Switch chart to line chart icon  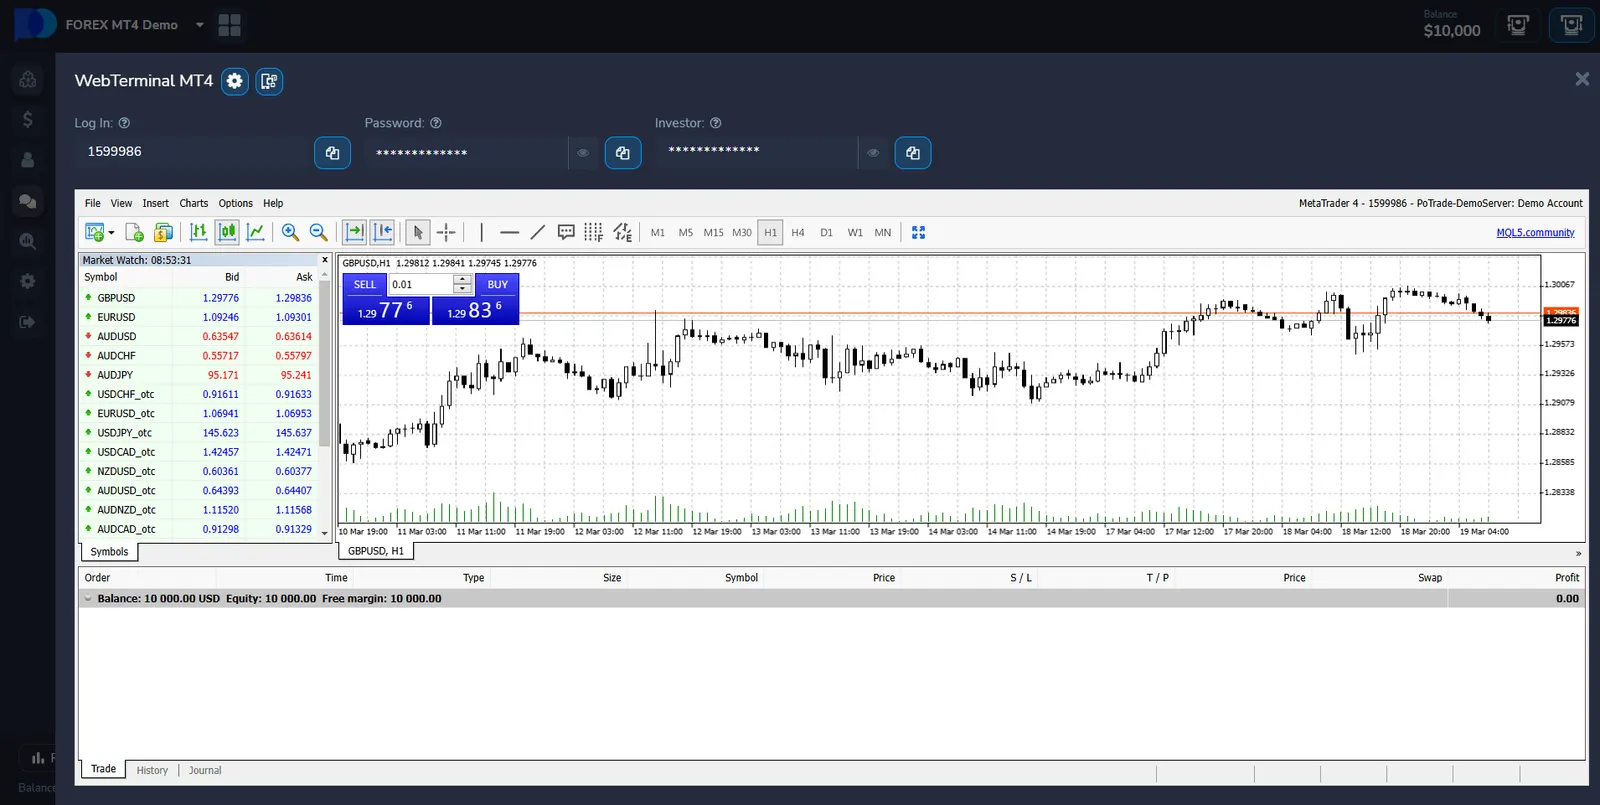pos(256,232)
